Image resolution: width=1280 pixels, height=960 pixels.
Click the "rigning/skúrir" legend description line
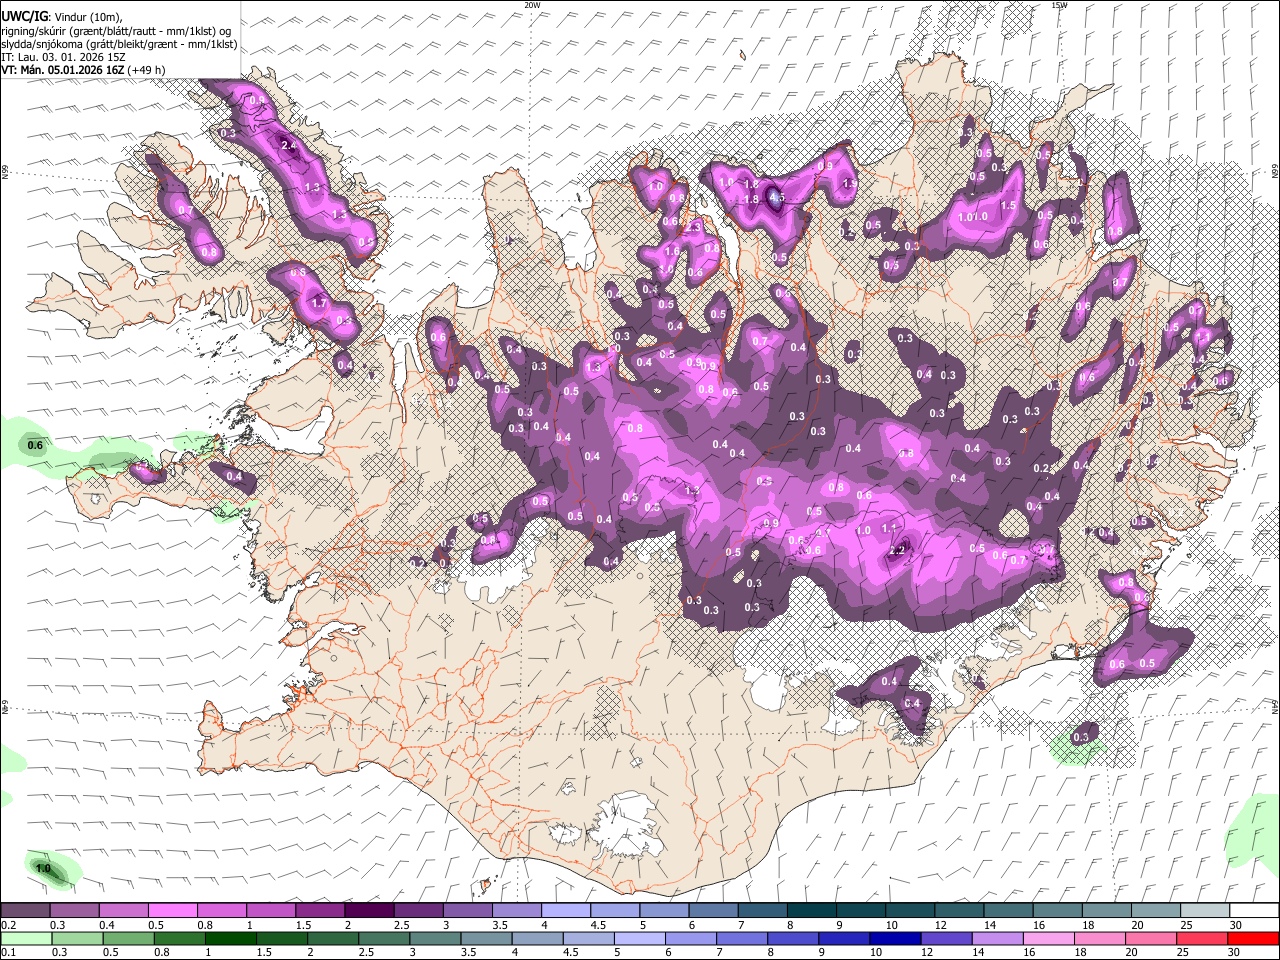[117, 31]
